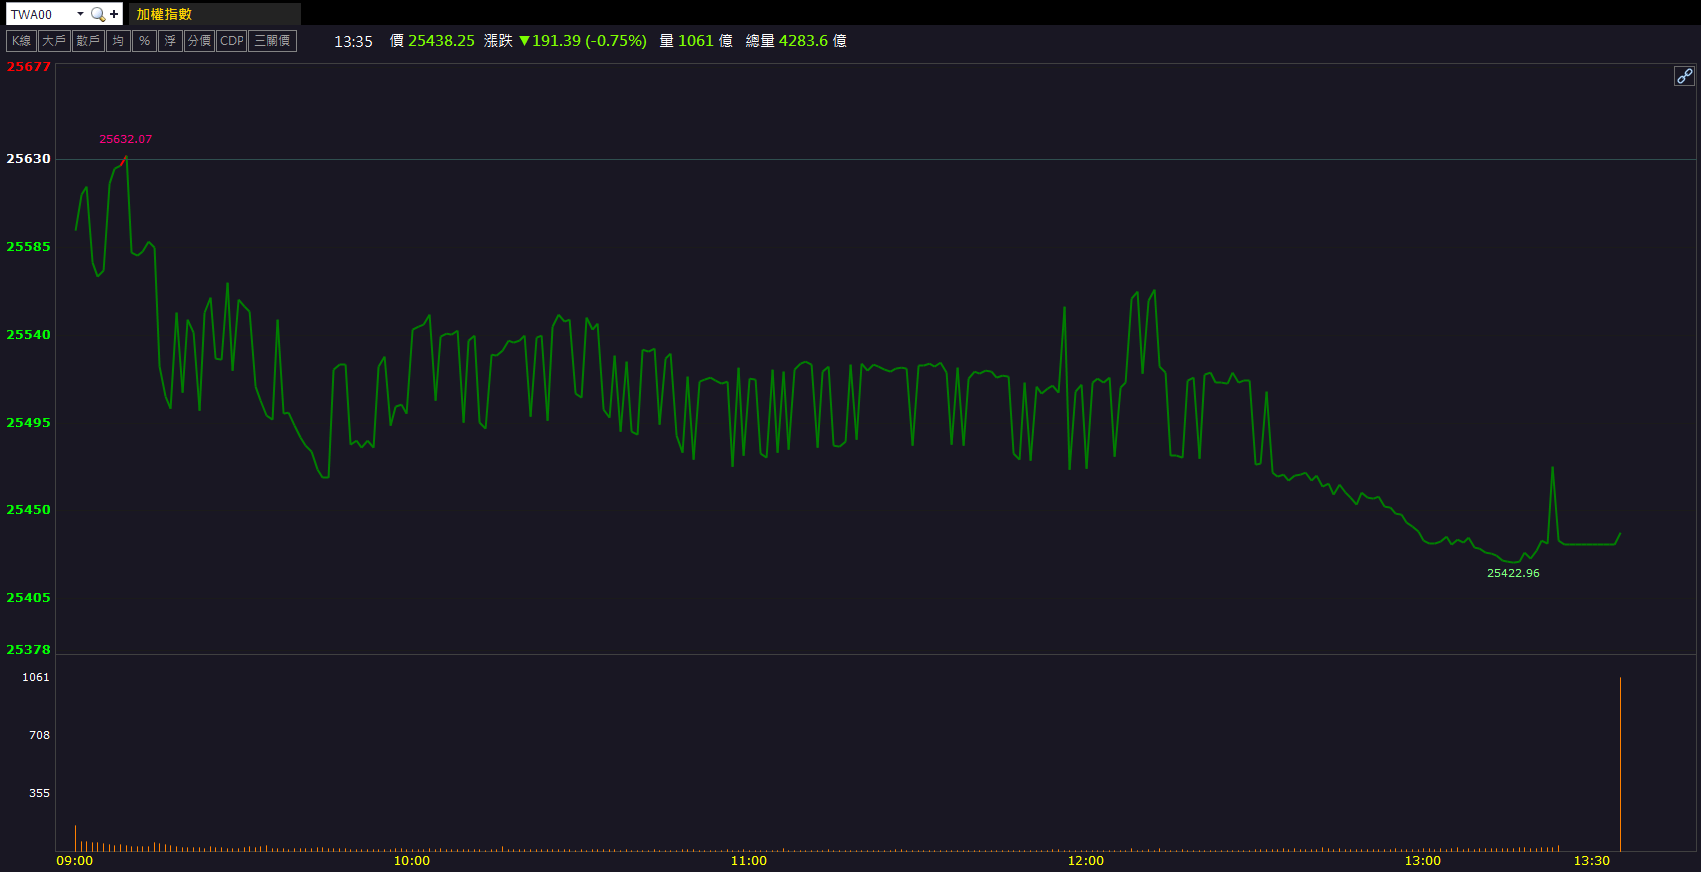
Task: Click the 25422.96 low price label
Action: pyautogui.click(x=1512, y=573)
